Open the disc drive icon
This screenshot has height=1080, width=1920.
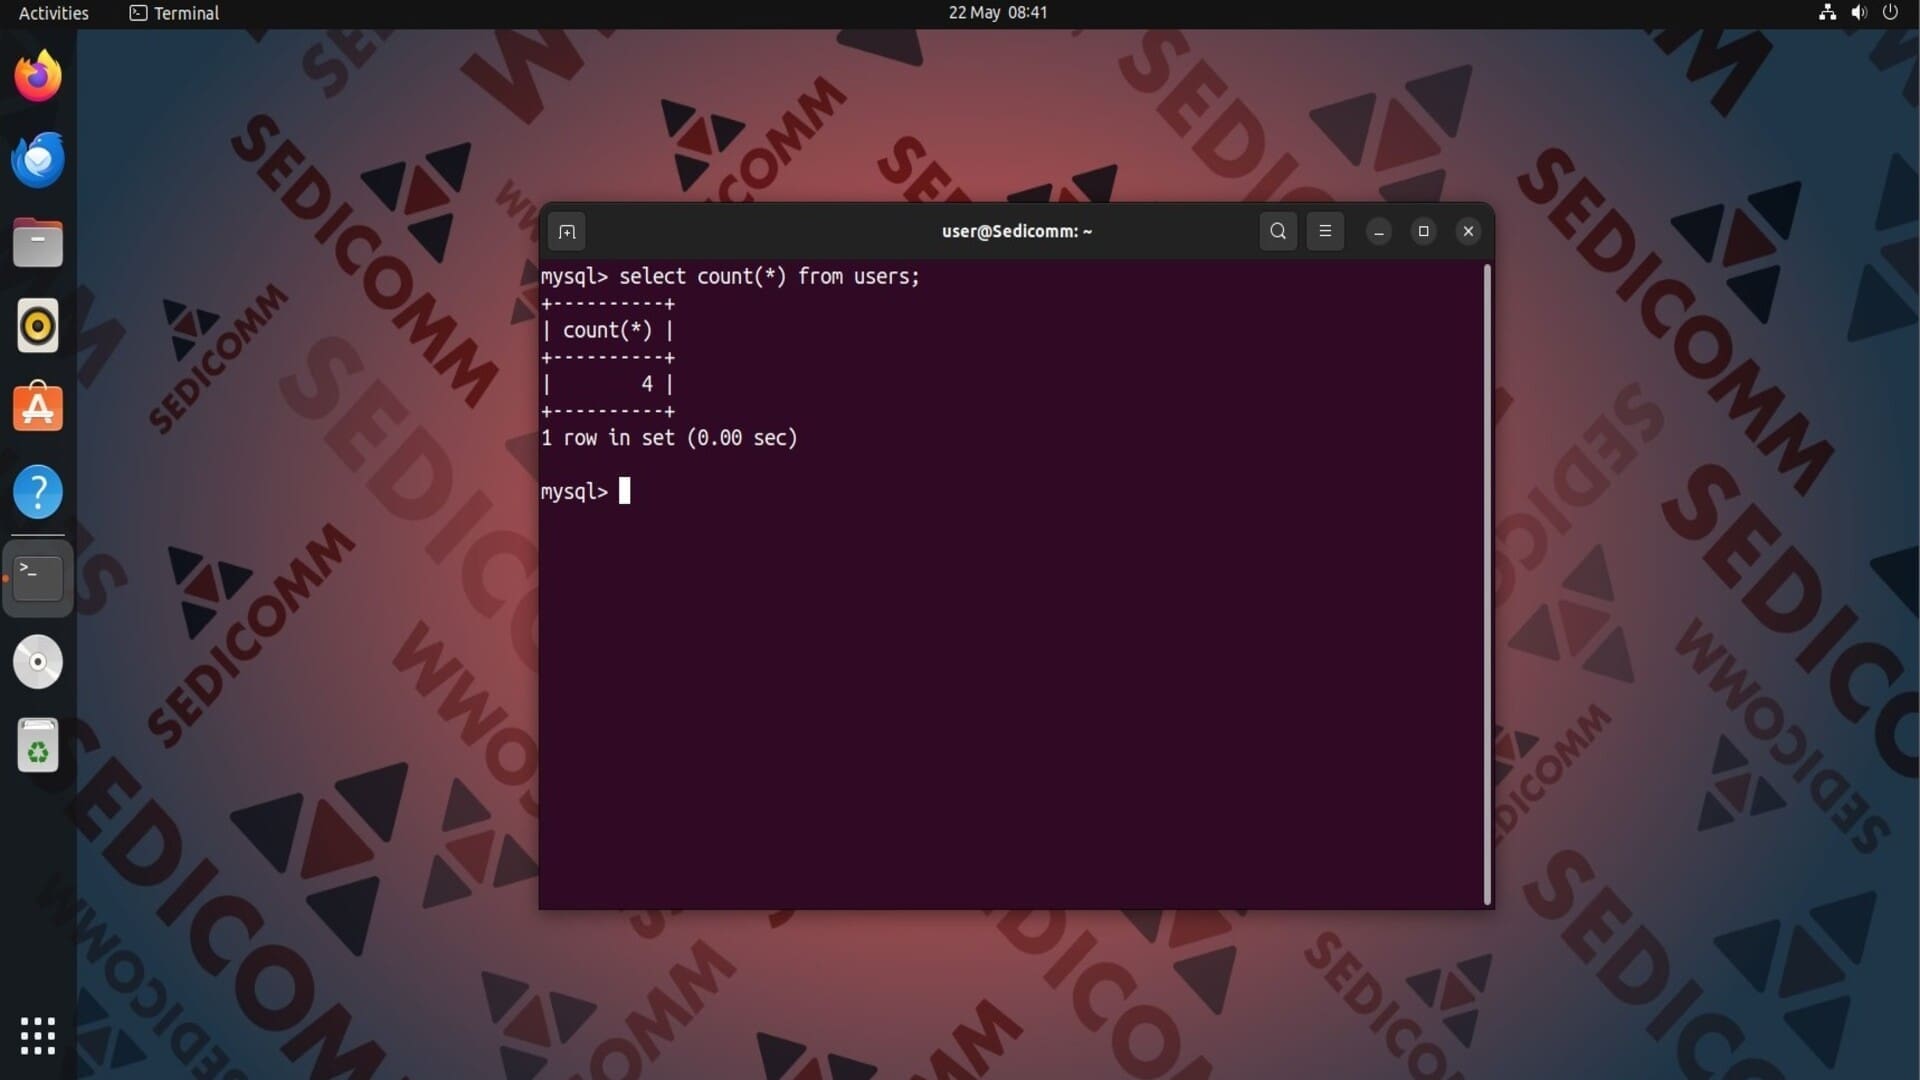click(x=38, y=662)
